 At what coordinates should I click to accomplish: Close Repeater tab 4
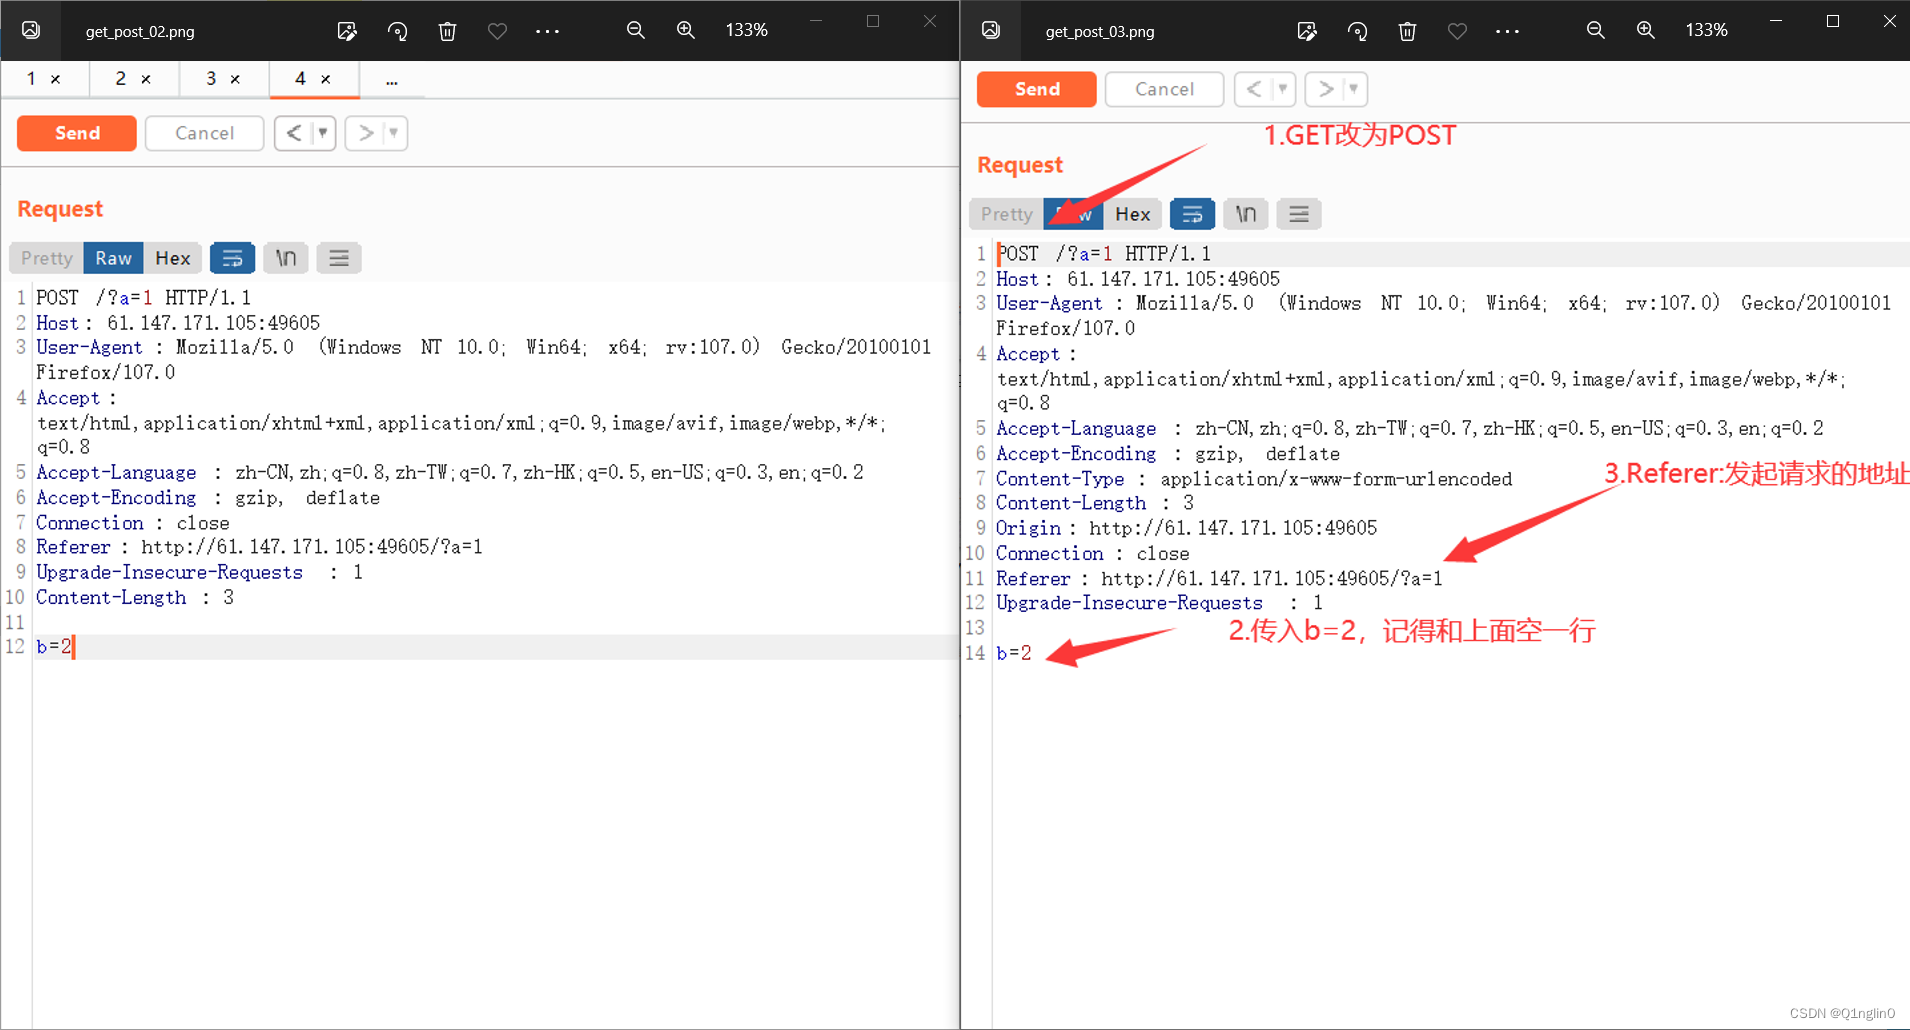click(326, 79)
